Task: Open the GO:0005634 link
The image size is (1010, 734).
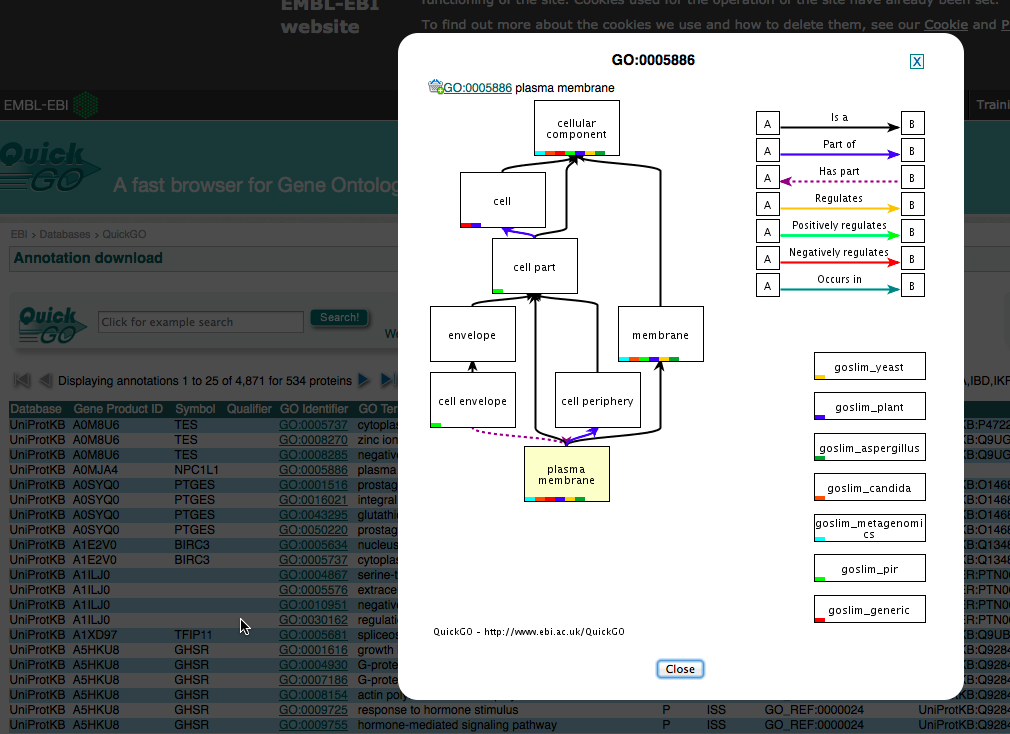Action: [313, 545]
